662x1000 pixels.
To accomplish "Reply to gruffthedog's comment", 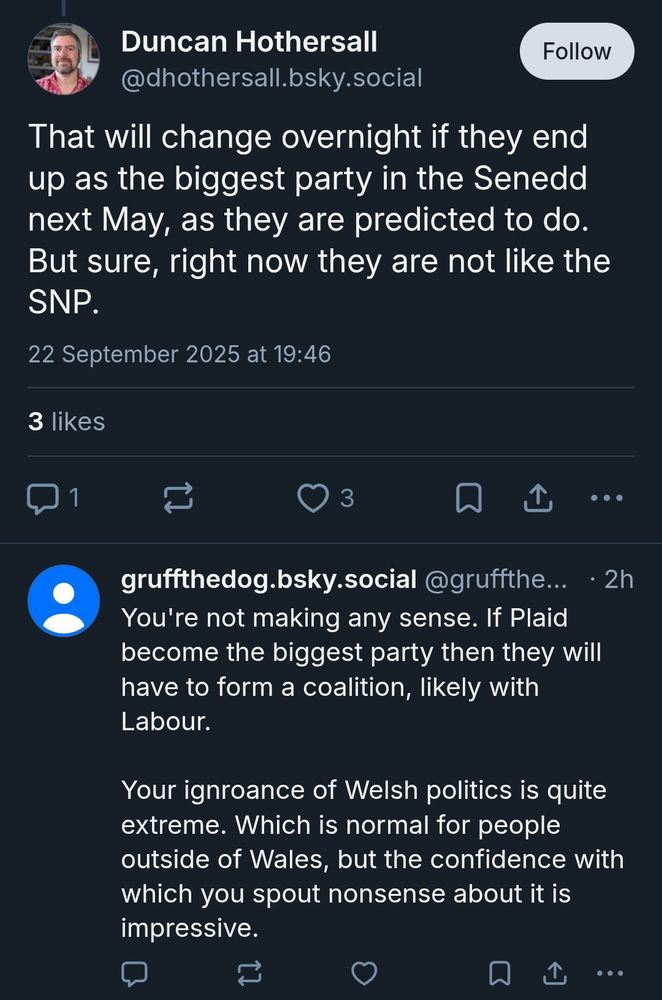I will 135,972.
